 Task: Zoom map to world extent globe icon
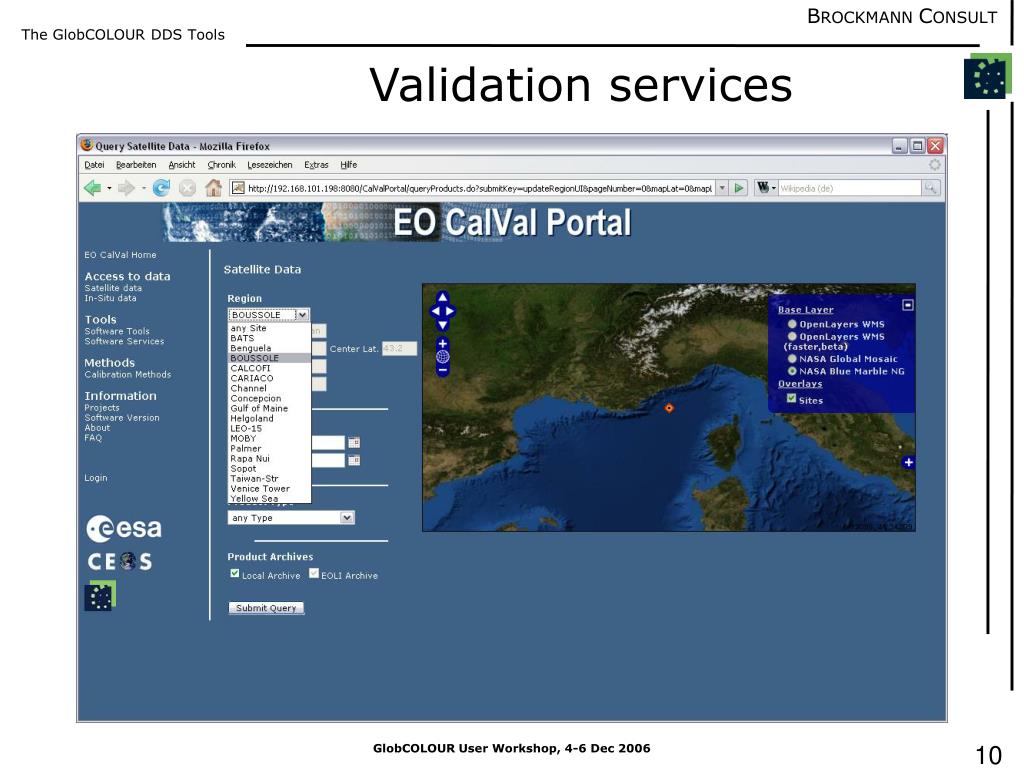[x=443, y=357]
